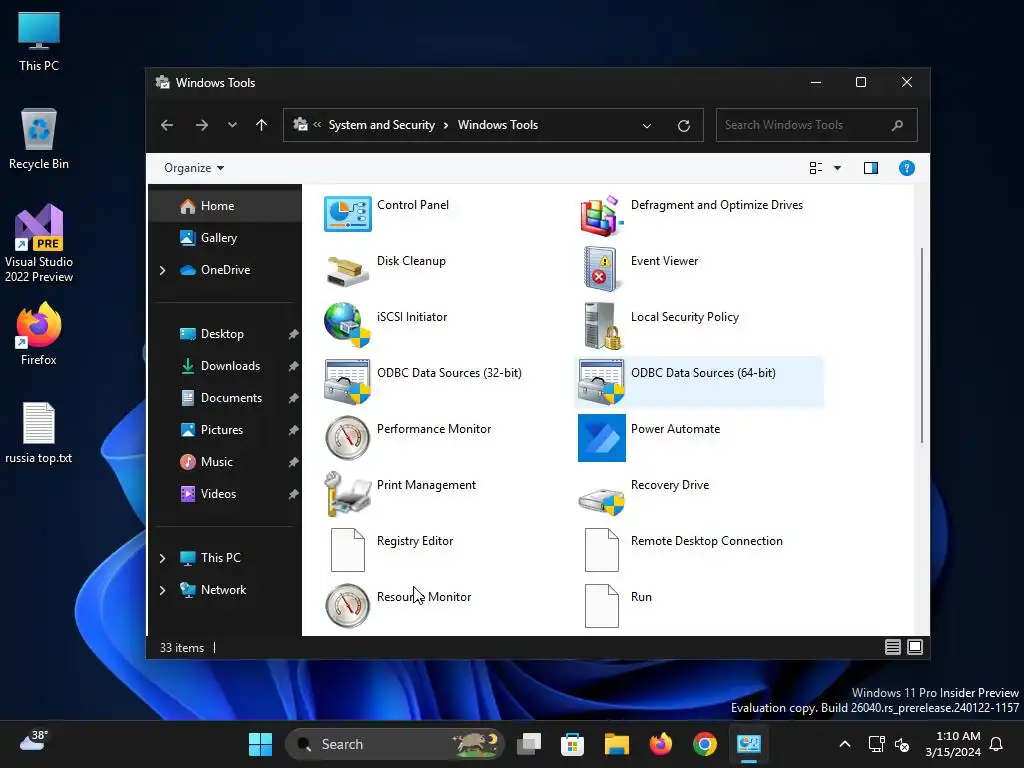The image size is (1024, 768).
Task: Select the Recycle Bin desktop icon
Action: (39, 139)
